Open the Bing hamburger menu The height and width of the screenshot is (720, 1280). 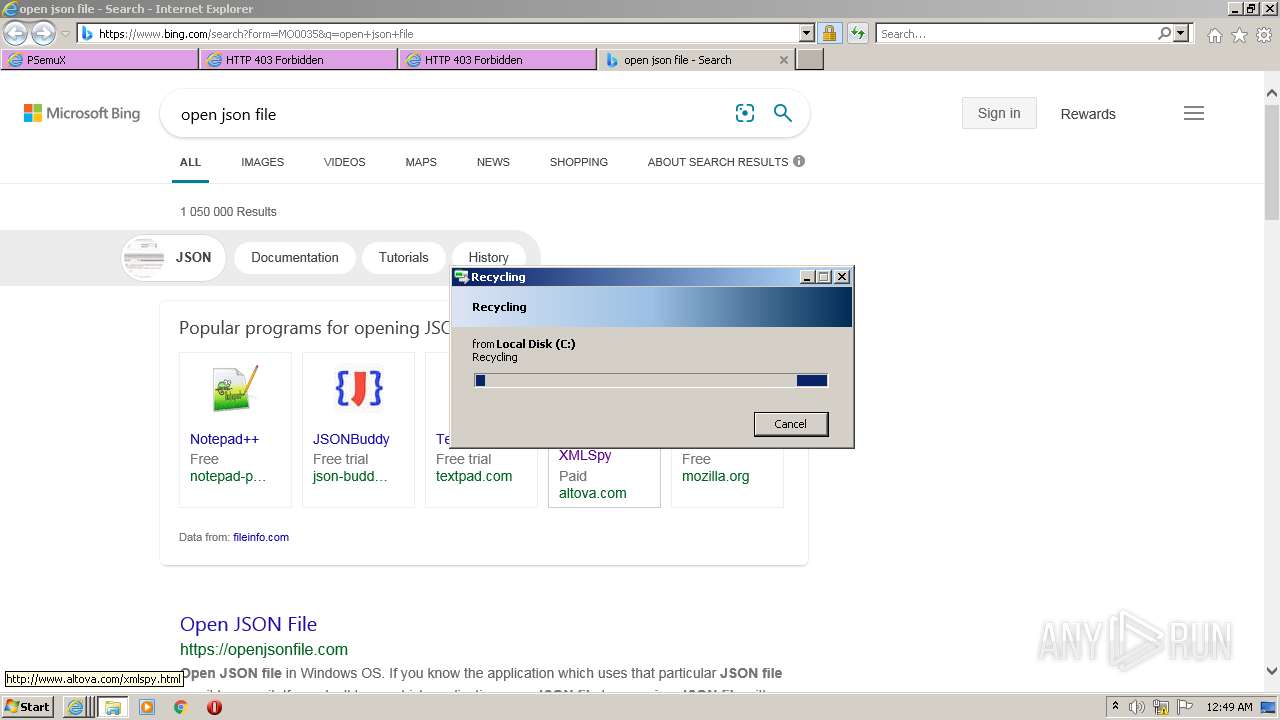tap(1194, 114)
